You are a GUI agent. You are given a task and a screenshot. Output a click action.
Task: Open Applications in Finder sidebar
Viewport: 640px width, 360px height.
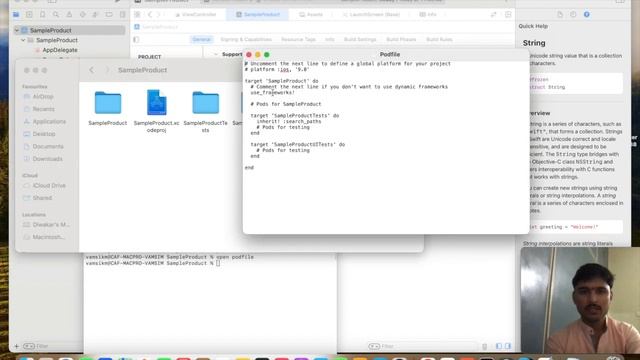point(49,122)
